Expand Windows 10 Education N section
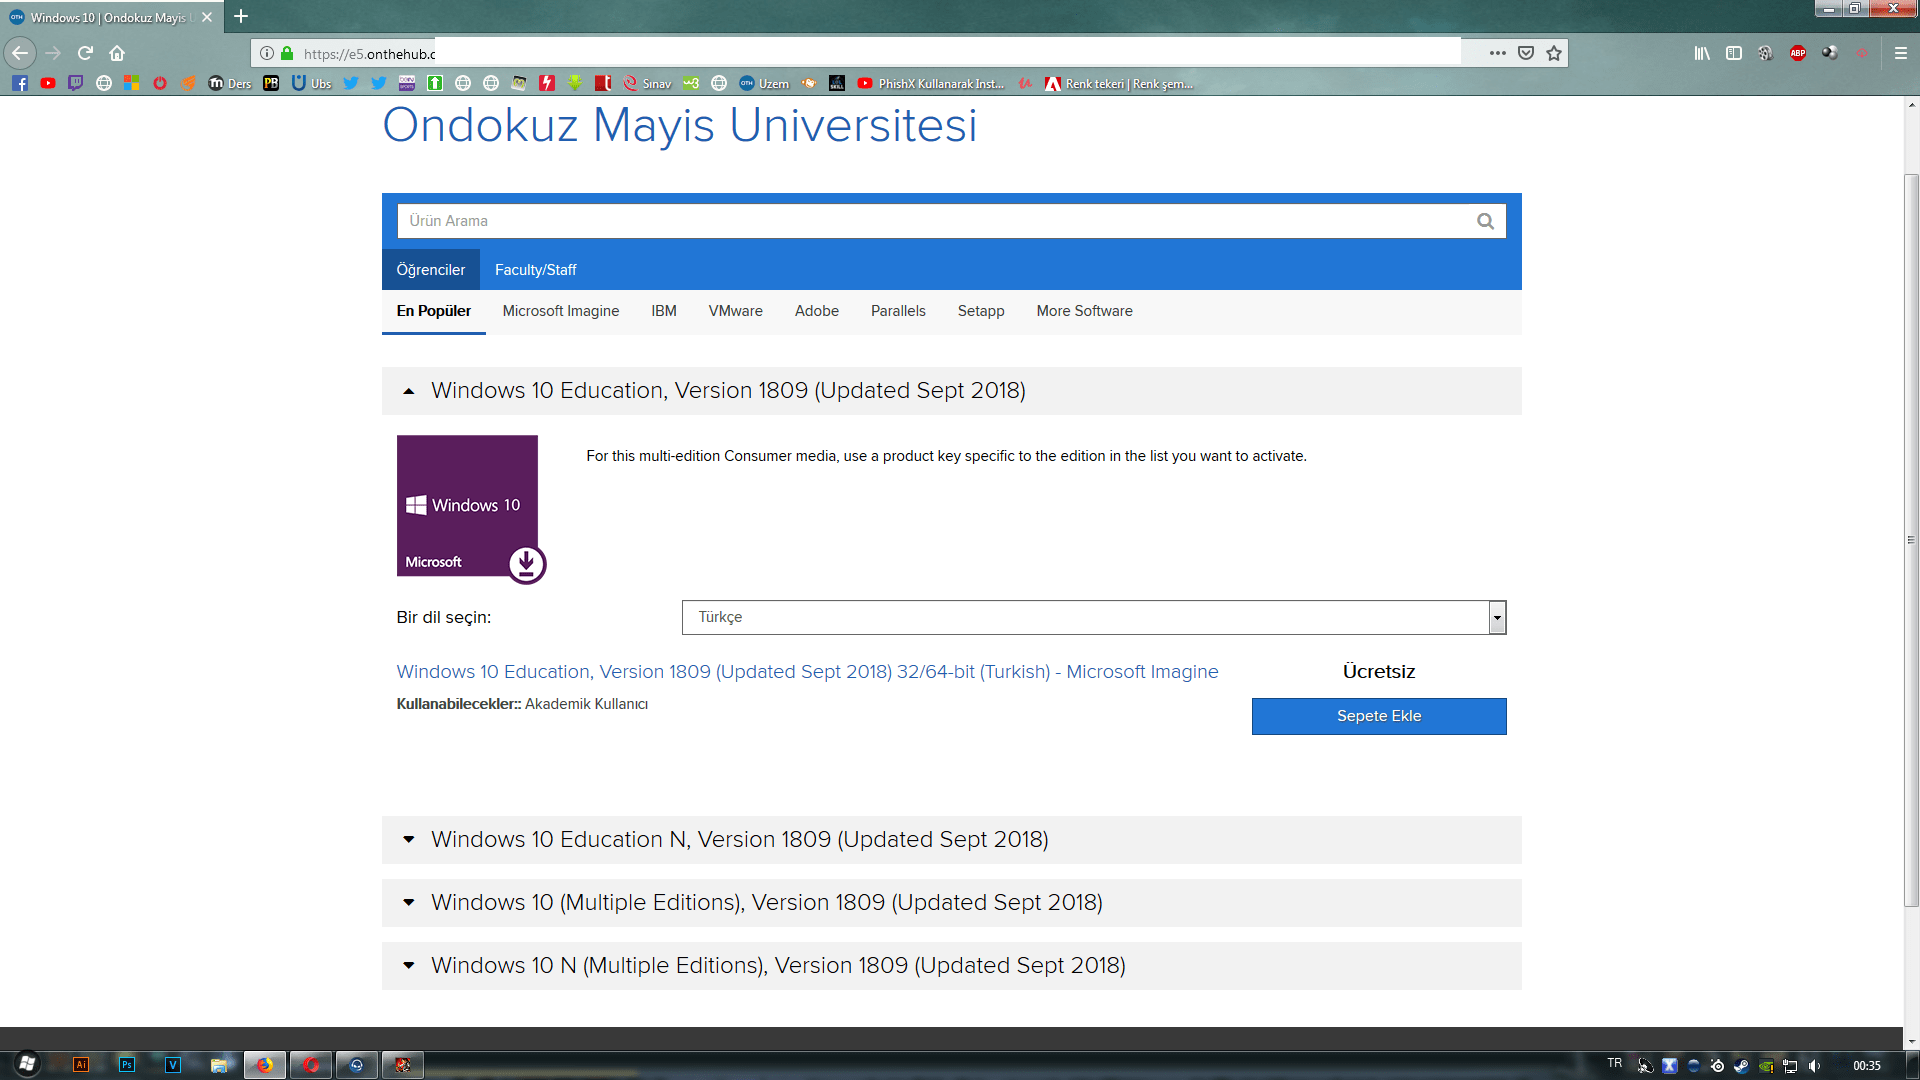 pyautogui.click(x=408, y=840)
